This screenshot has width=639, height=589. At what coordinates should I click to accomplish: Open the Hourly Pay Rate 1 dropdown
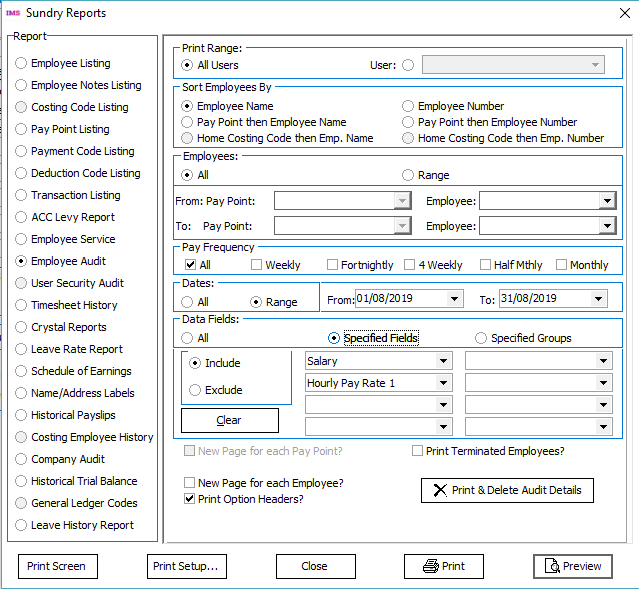tap(443, 383)
